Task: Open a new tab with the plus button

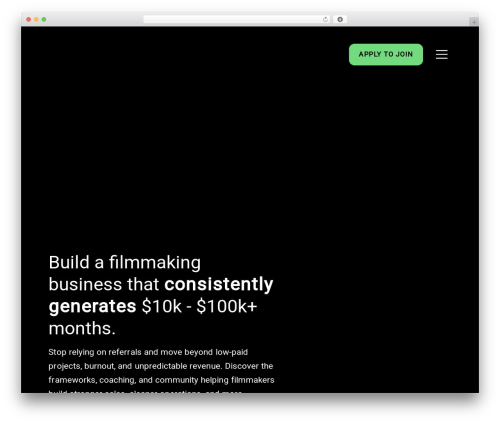Action: [x=474, y=22]
